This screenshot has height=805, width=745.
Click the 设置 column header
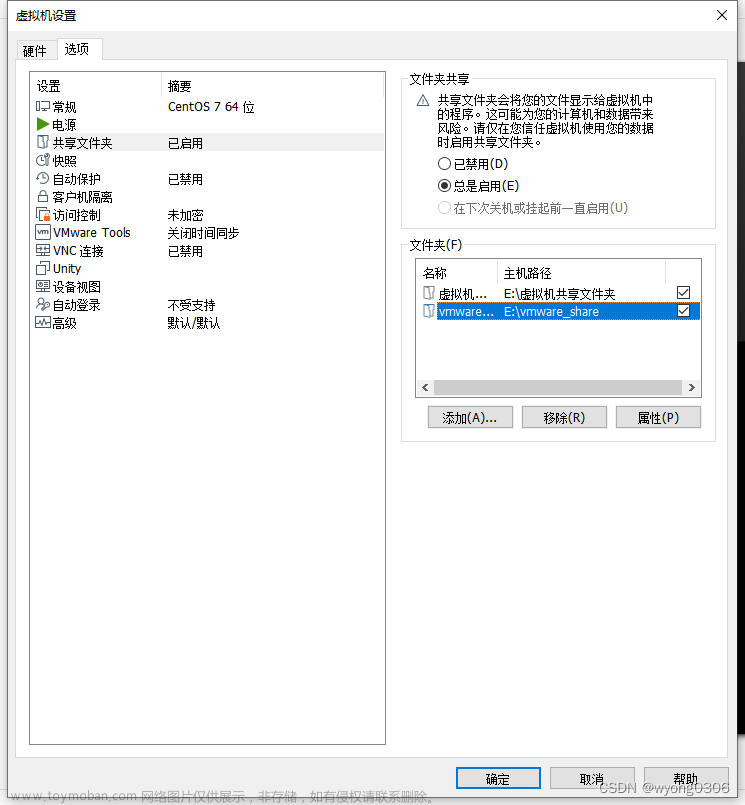point(96,85)
